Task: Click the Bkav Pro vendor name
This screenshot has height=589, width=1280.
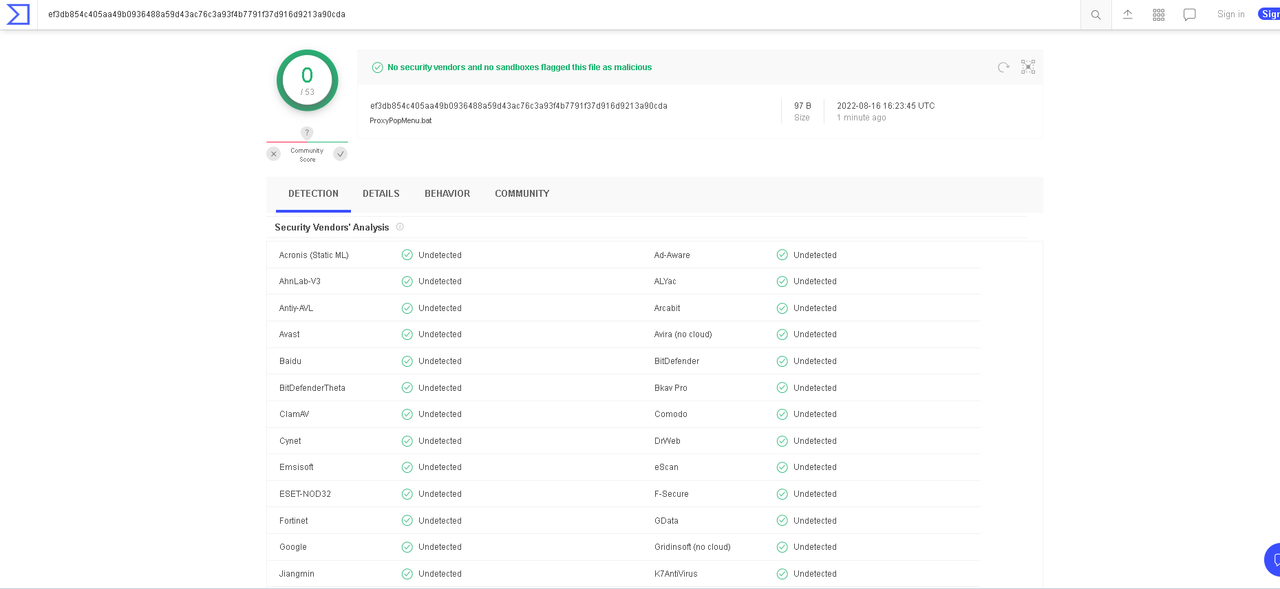Action: tap(671, 388)
